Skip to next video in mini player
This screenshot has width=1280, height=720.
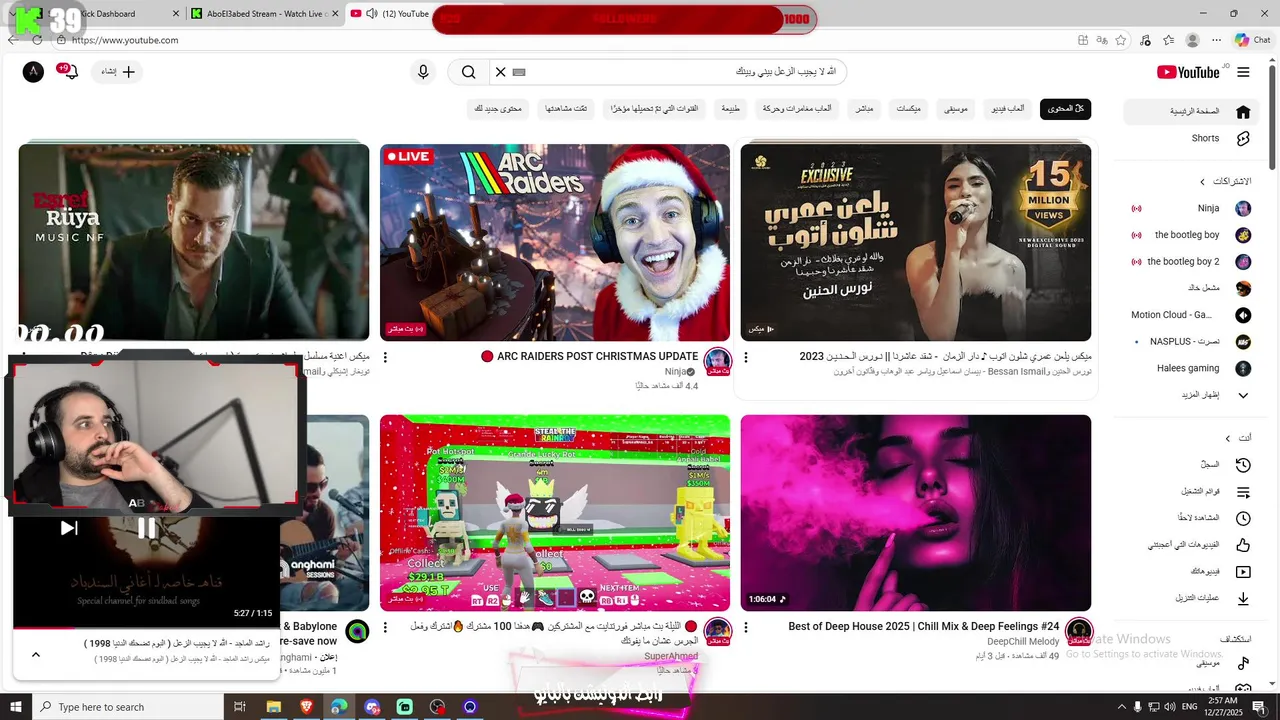pyautogui.click(x=69, y=528)
